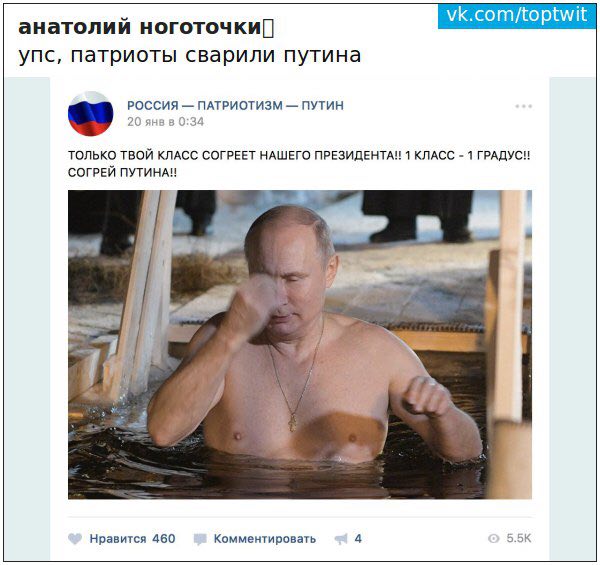Click the Комментировать button
Screen dimensions: 600x565
coord(265,539)
